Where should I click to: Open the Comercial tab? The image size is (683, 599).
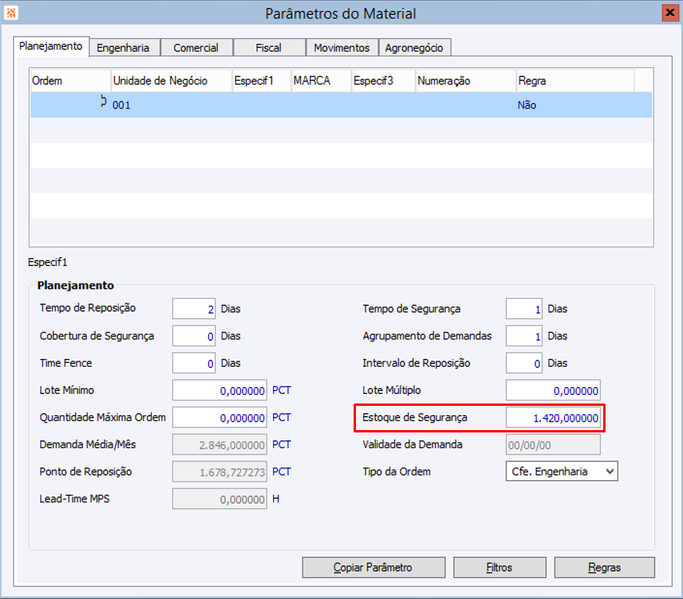[x=196, y=48]
